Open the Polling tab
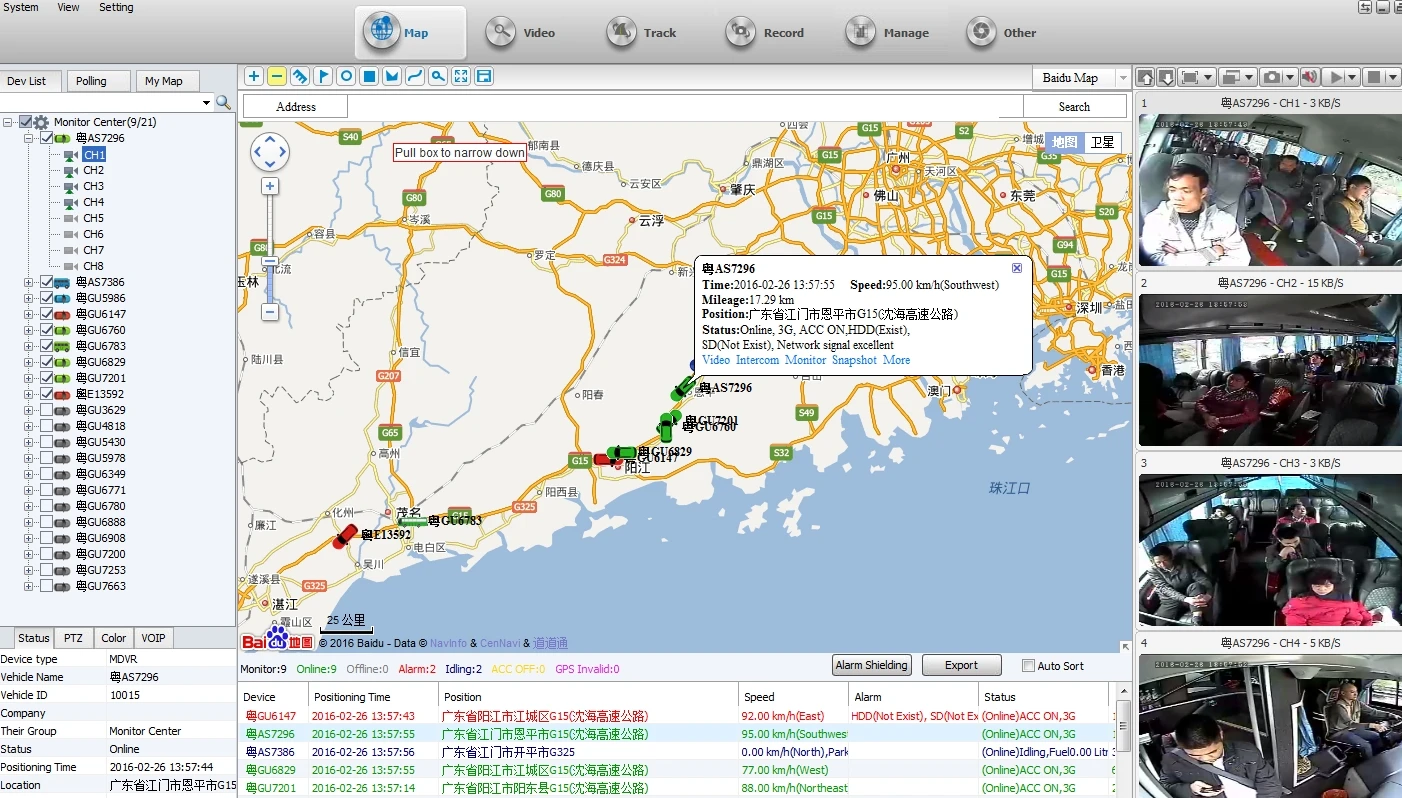 [98, 81]
